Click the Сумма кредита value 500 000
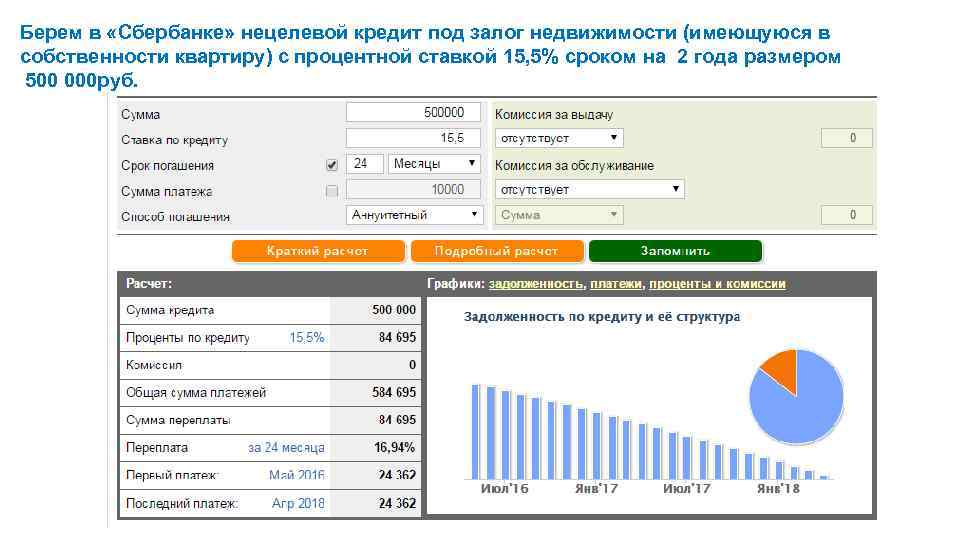Image resolution: width=960 pixels, height=540 pixels. point(394,310)
